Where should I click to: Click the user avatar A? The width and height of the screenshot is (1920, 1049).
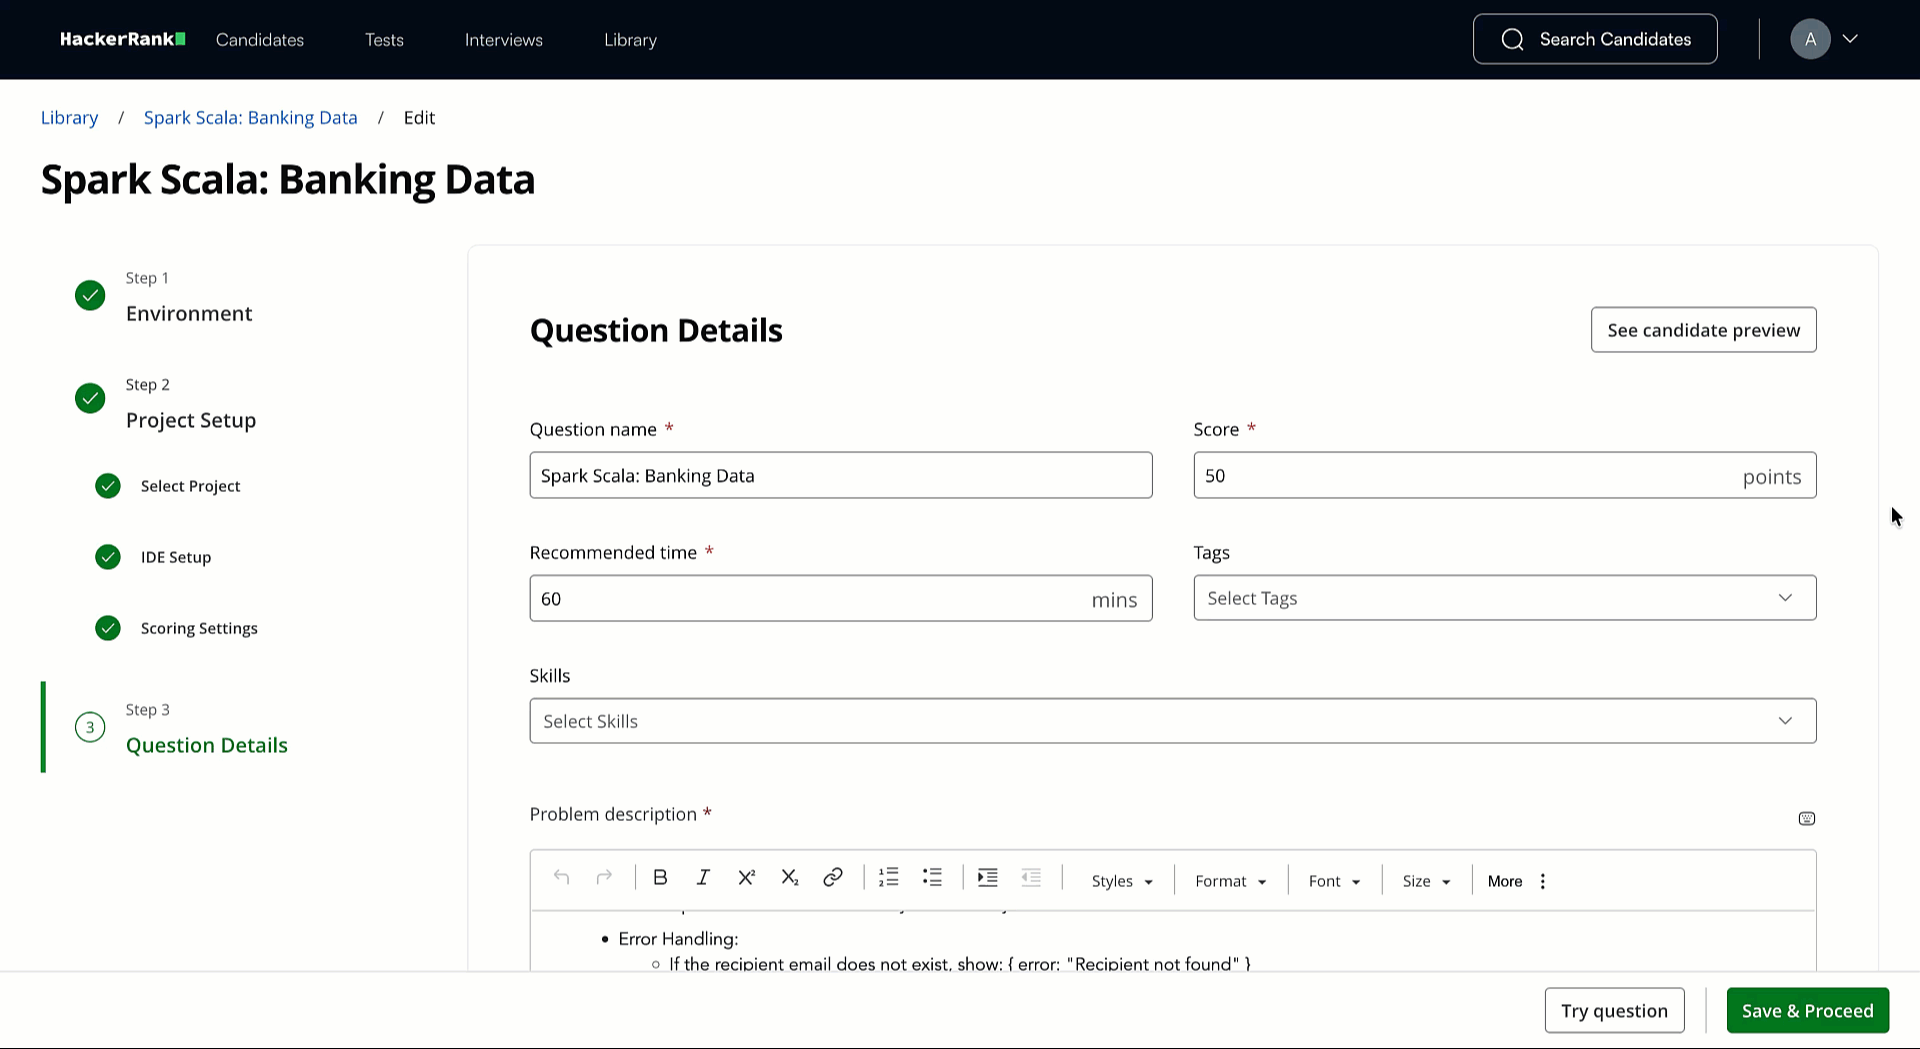point(1810,39)
